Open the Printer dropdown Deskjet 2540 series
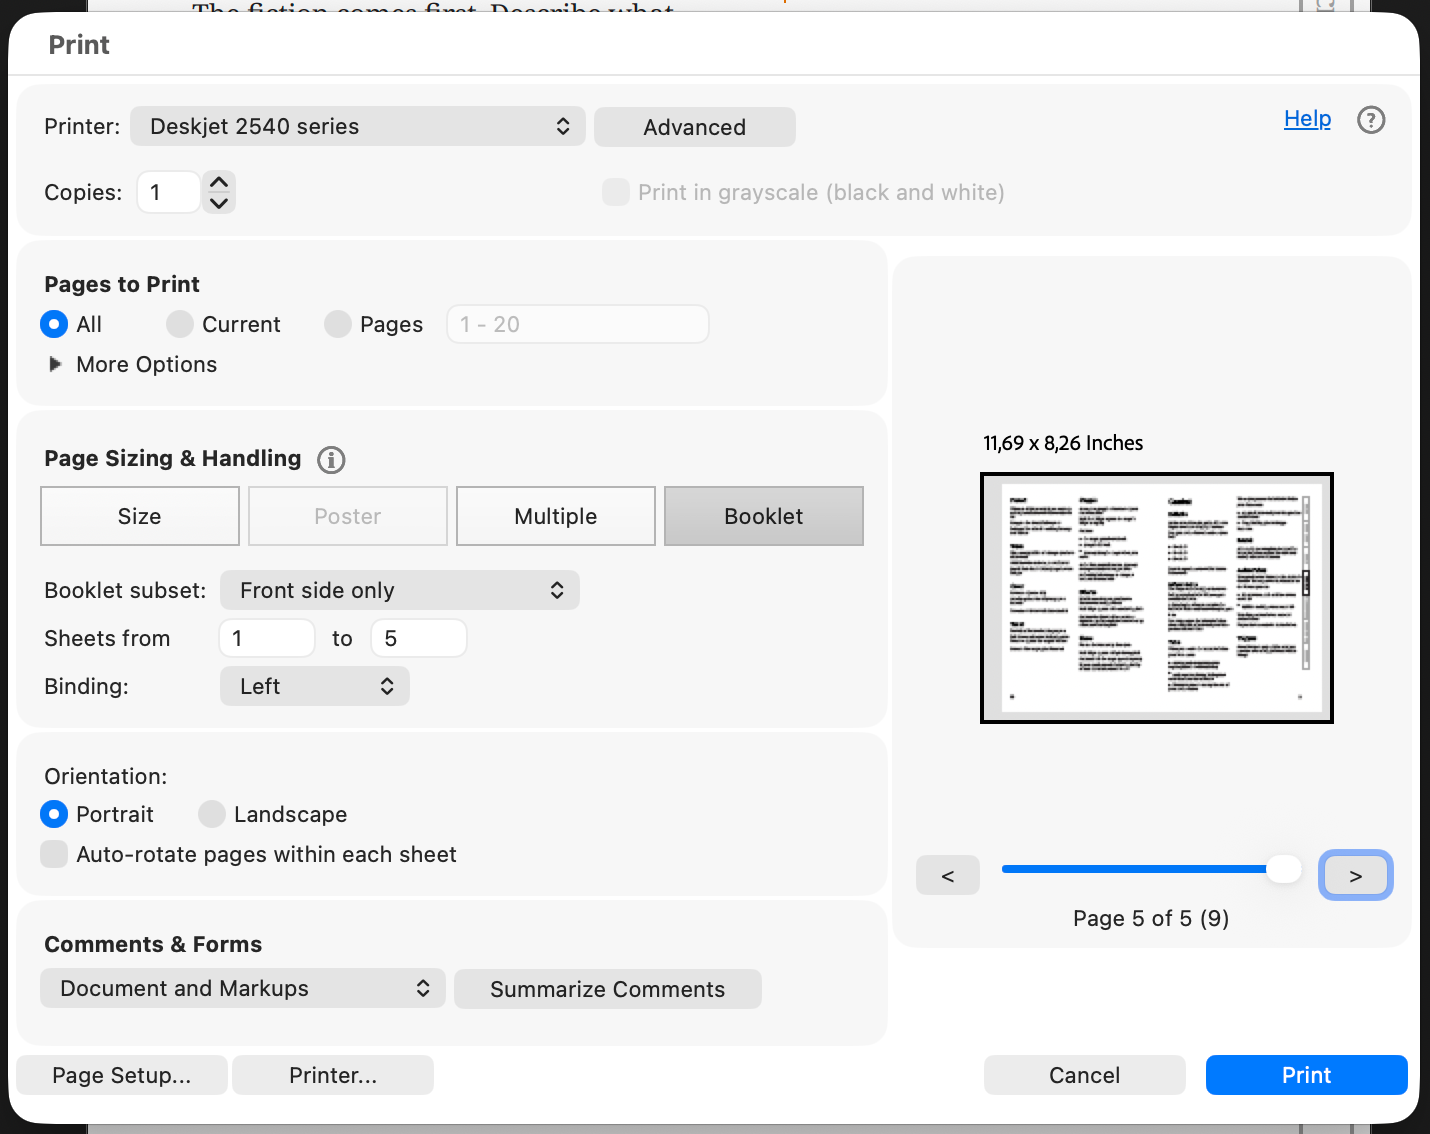 pyautogui.click(x=358, y=126)
